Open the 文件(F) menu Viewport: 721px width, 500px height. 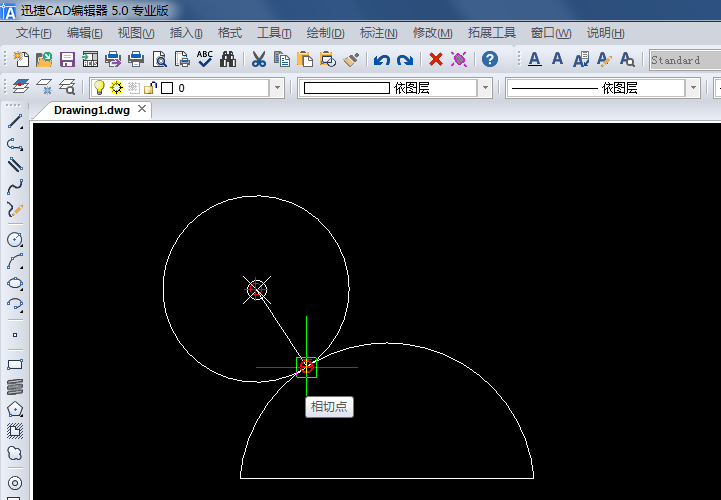[x=33, y=33]
